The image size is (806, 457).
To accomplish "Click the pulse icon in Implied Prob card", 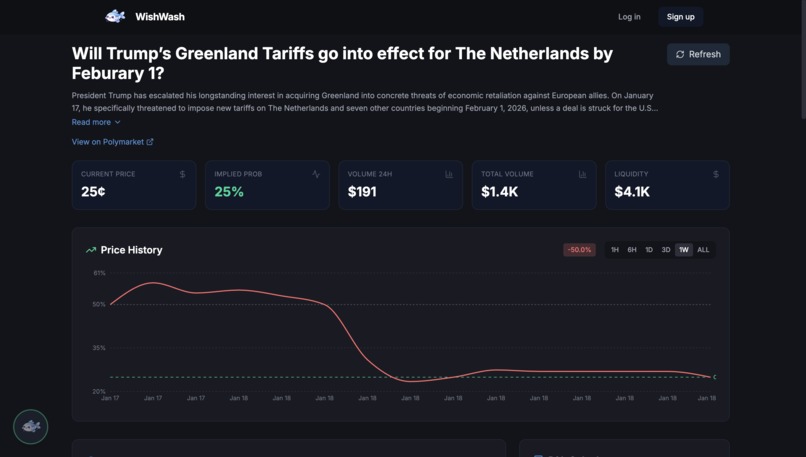I will pyautogui.click(x=316, y=174).
